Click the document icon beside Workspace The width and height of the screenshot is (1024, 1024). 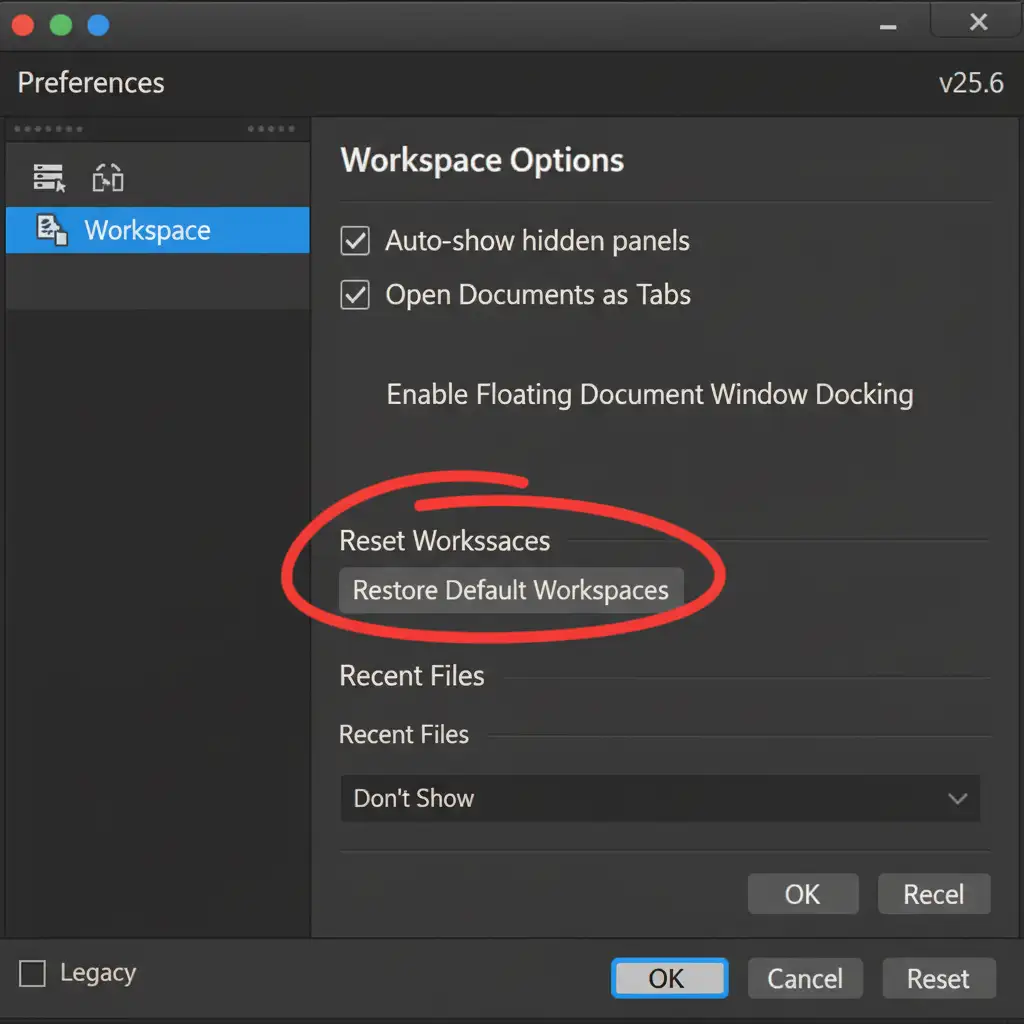coord(51,230)
